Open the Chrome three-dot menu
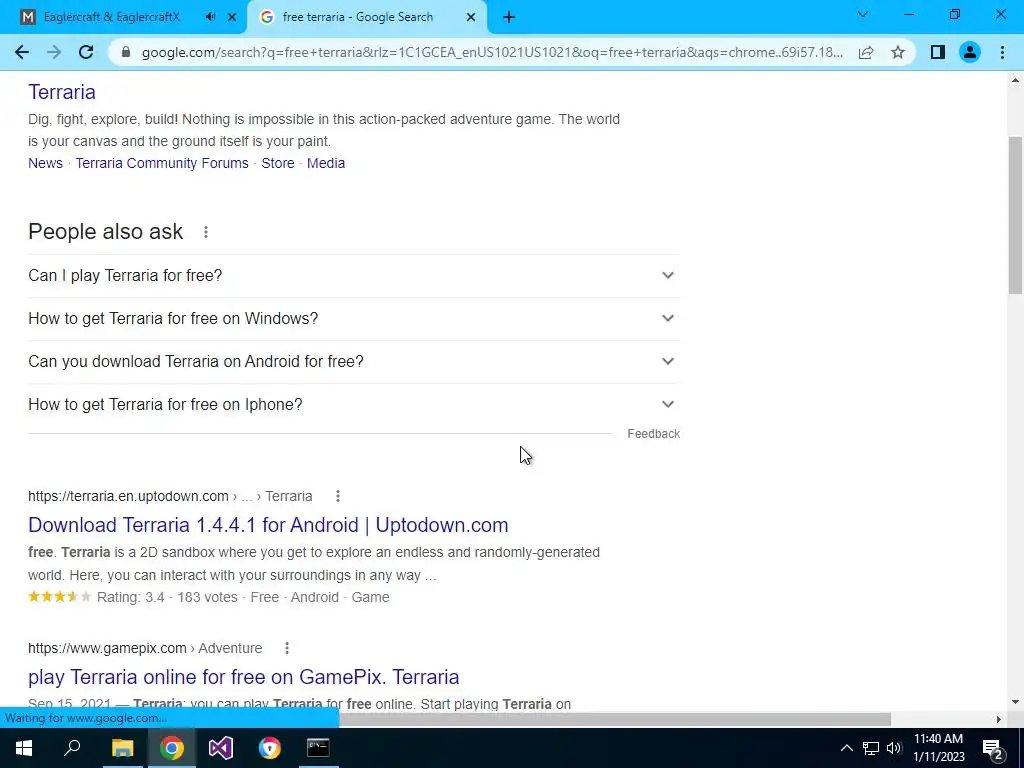Image resolution: width=1024 pixels, height=768 pixels. click(x=1002, y=52)
